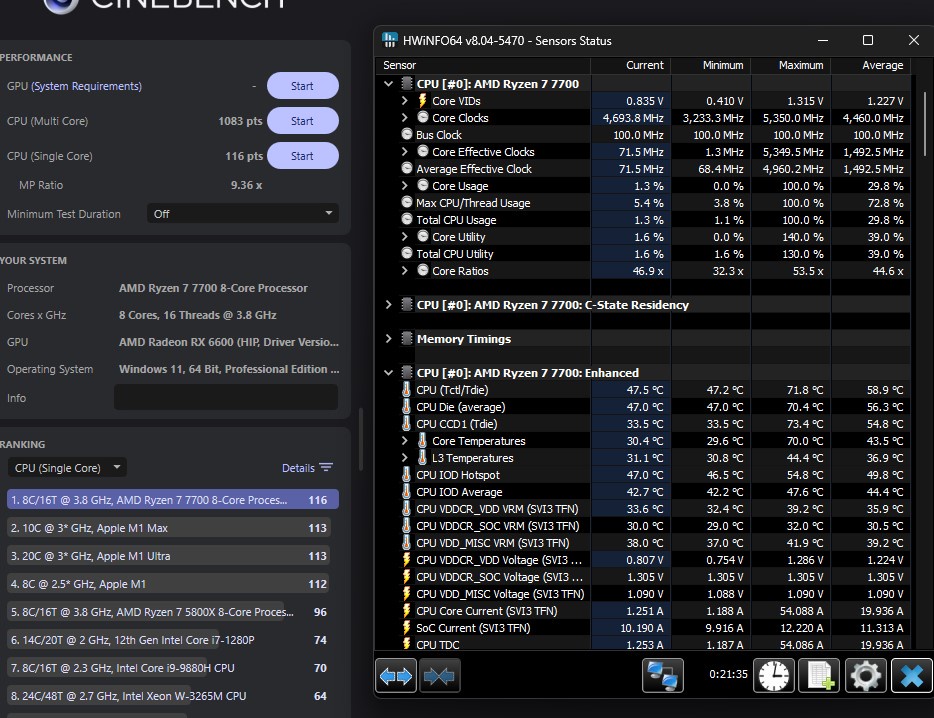Expand the Core VIDs row
Viewport: 934px width, 718px height.
point(404,101)
